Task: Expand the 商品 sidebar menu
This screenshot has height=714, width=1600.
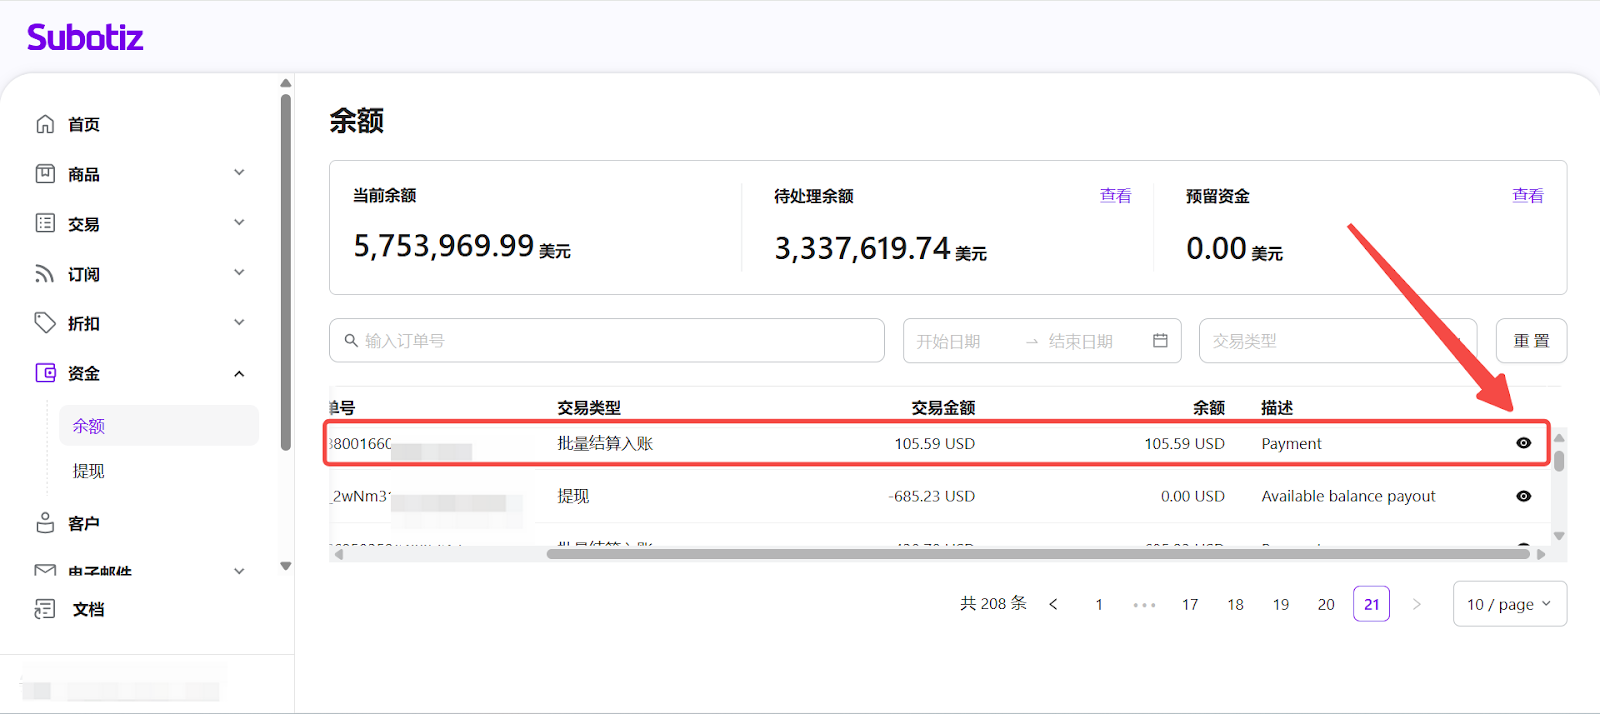Action: 239,173
